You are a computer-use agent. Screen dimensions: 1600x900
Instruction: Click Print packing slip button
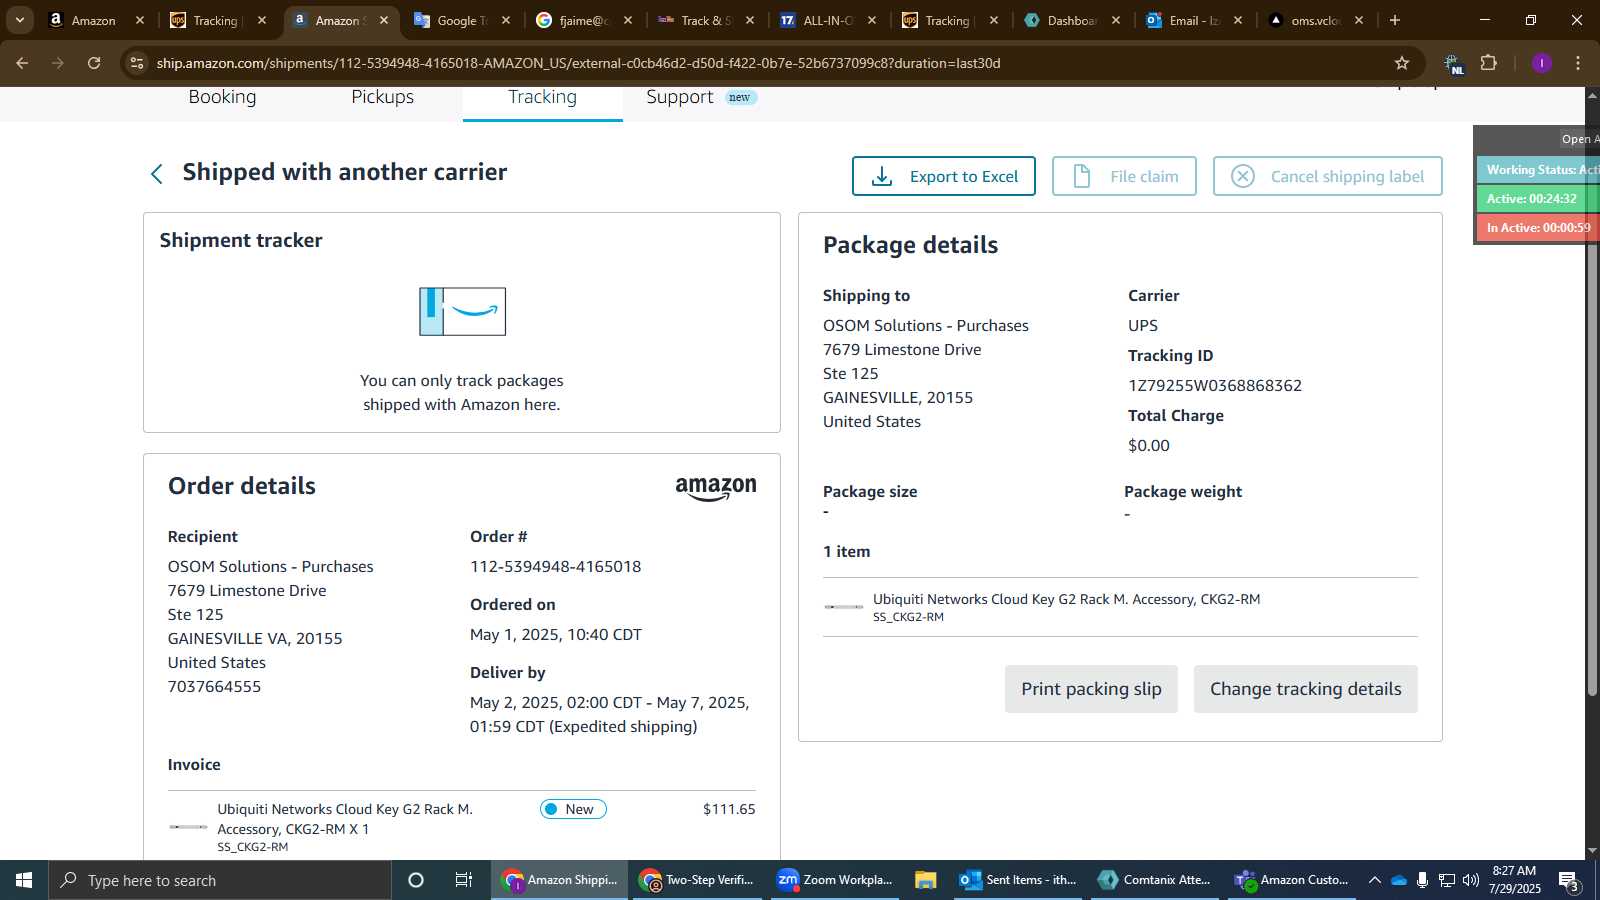tap(1091, 689)
